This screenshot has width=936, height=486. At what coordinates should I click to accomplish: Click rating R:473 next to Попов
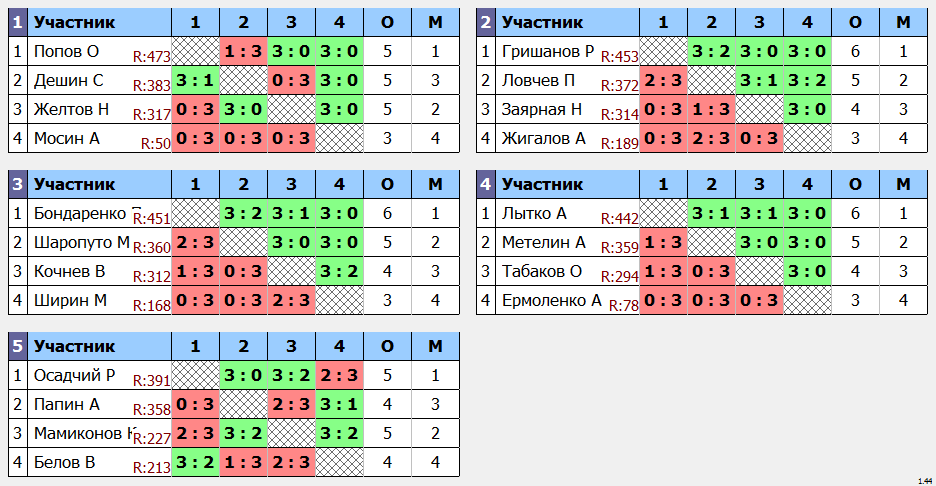pyautogui.click(x=152, y=57)
